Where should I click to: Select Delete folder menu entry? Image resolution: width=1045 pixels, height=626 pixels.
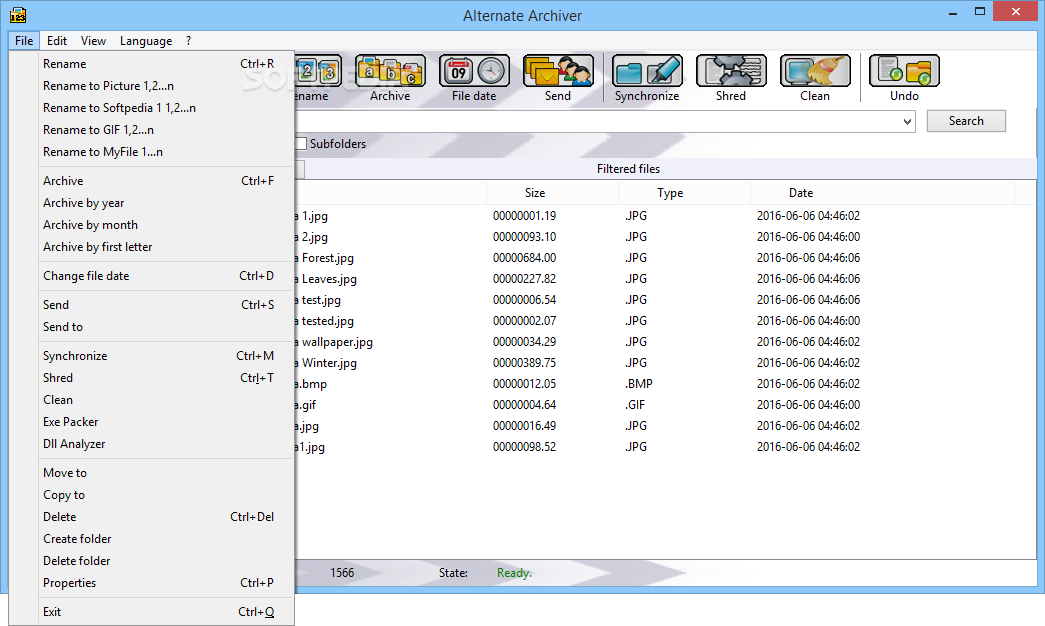166,561
